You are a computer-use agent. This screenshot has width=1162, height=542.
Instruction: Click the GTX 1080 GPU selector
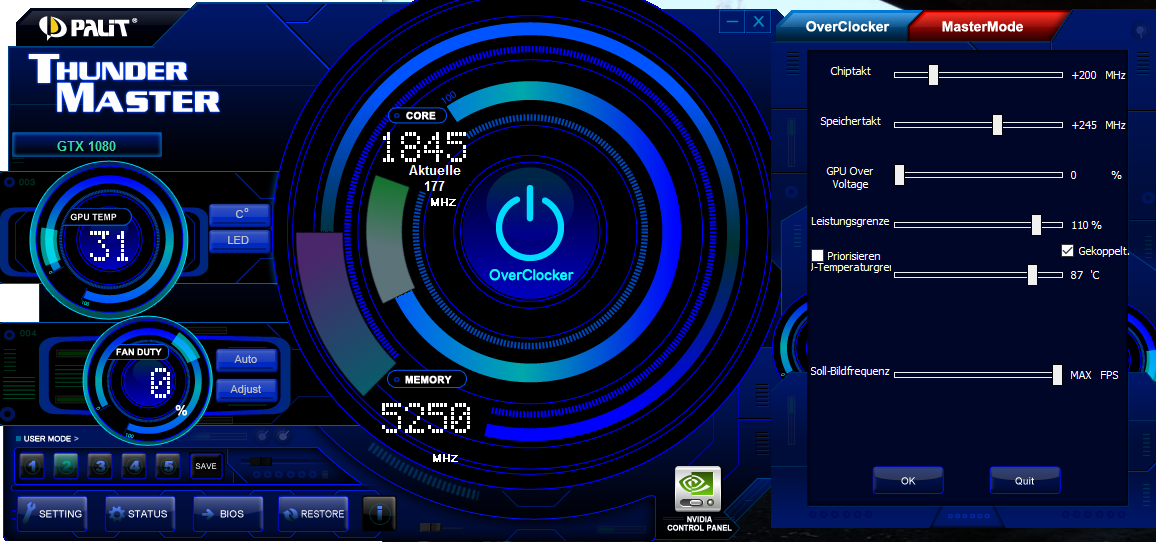click(87, 145)
